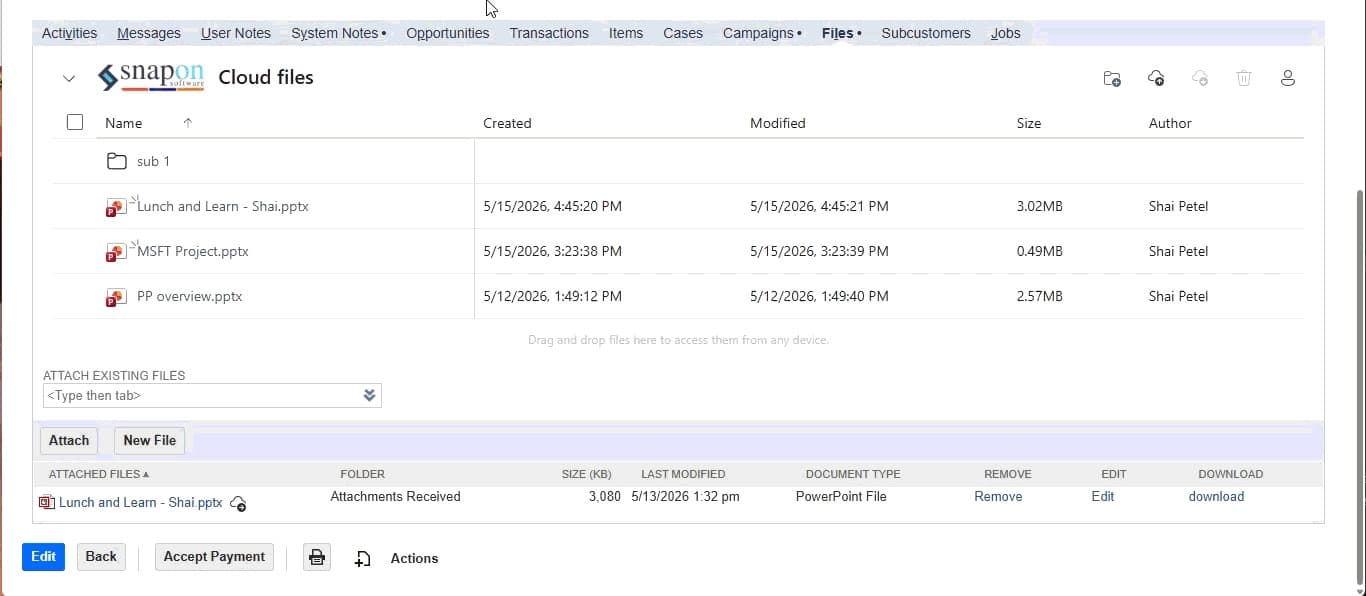The height and width of the screenshot is (596, 1366).
Task: Click created date 5/15/2026, 3:23:38 PM
Action: click(x=552, y=251)
